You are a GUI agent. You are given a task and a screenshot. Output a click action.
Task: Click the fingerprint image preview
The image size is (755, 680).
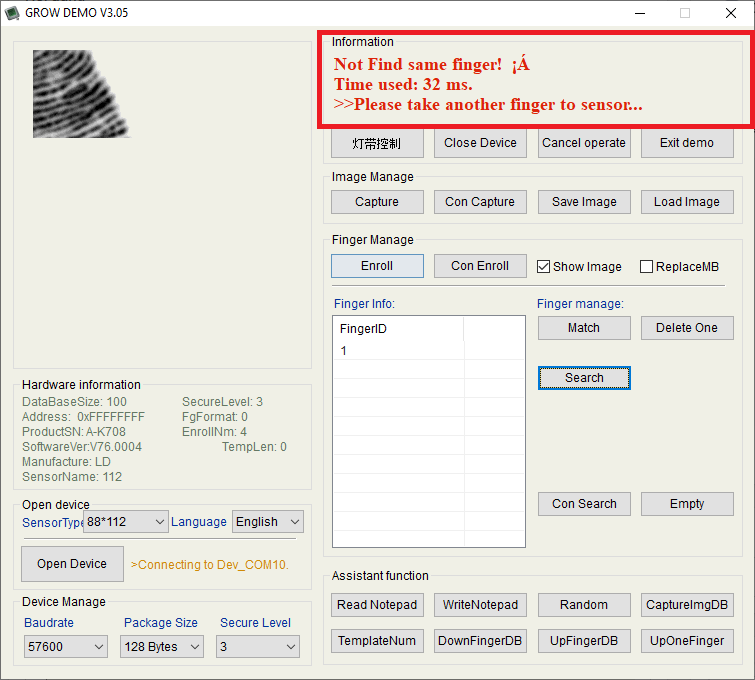coord(81,94)
